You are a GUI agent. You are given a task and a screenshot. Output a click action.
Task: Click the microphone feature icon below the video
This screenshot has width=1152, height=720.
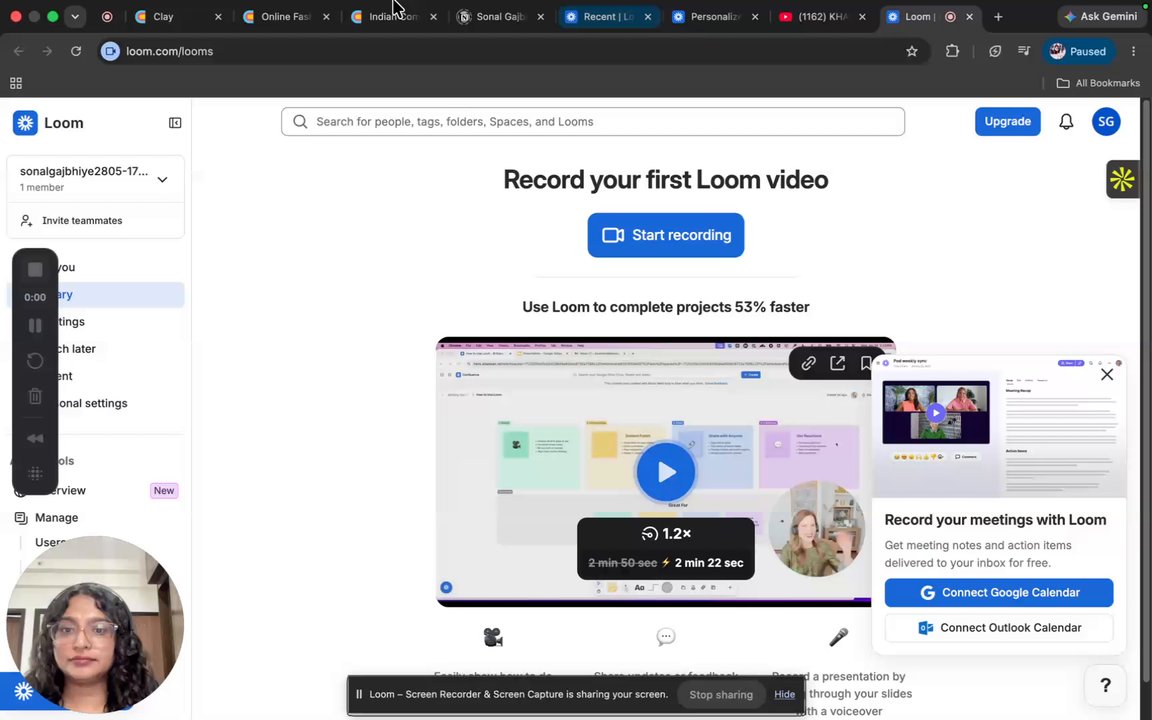pyautogui.click(x=838, y=637)
